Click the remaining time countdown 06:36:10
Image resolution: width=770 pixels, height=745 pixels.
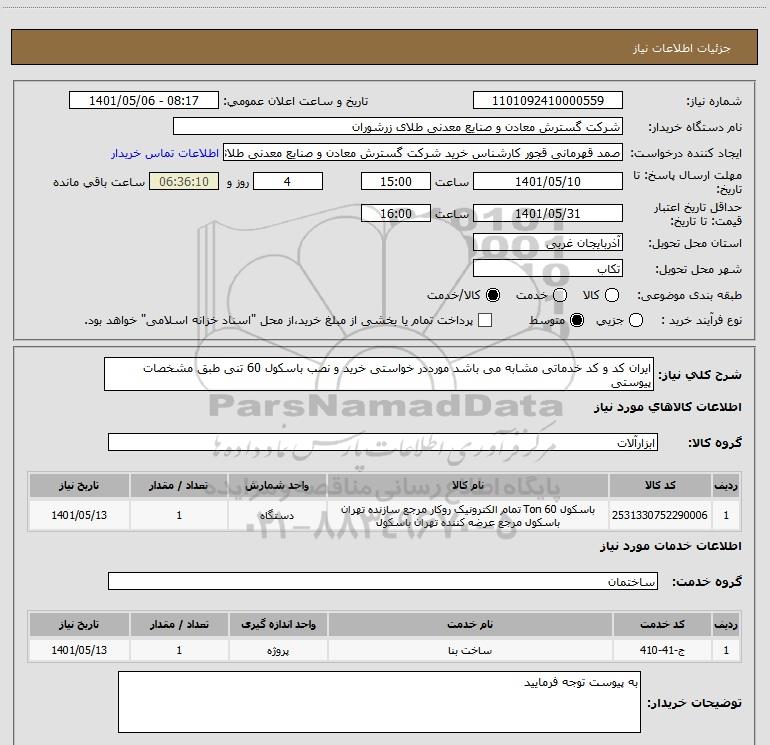click(184, 181)
